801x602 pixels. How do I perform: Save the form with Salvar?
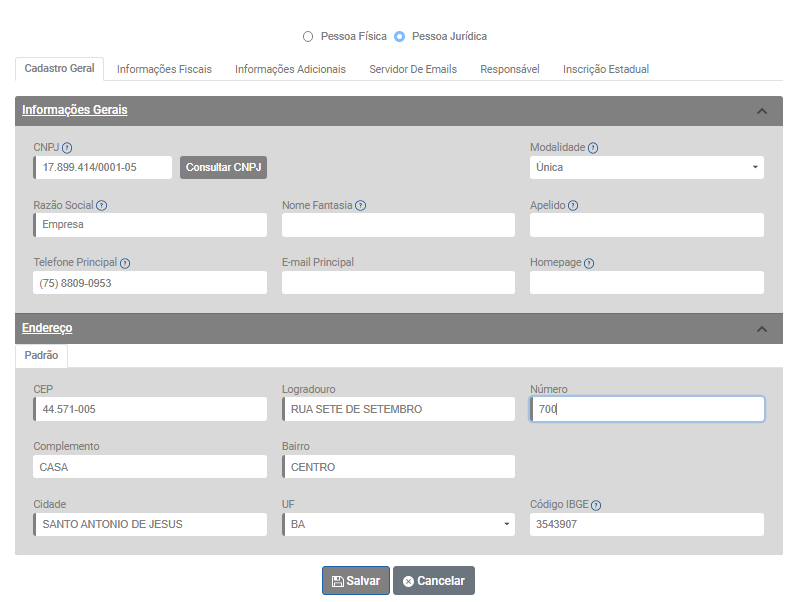[356, 581]
